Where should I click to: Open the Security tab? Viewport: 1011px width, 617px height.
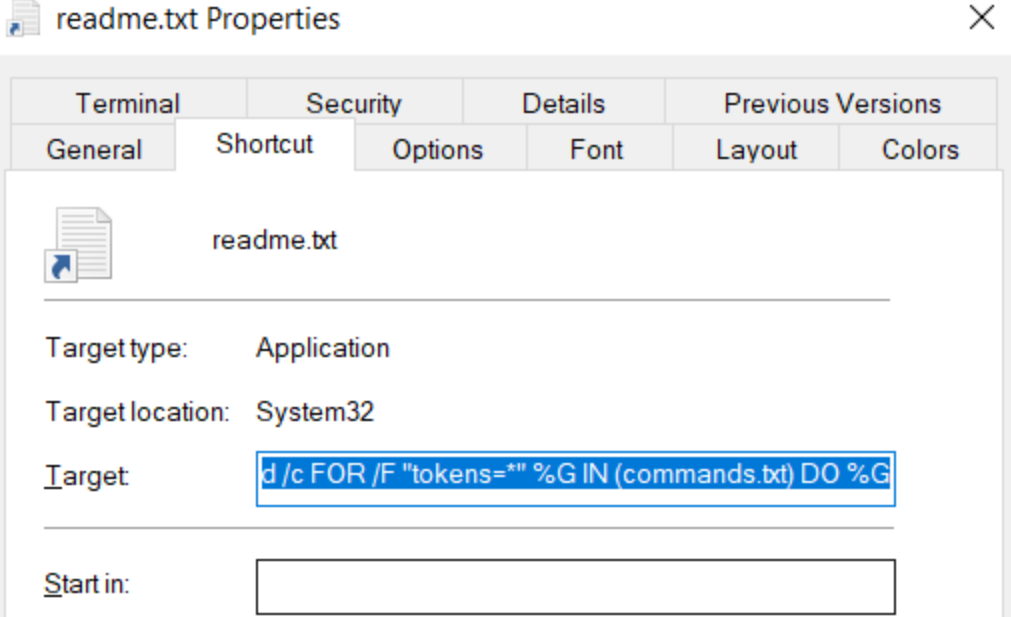(353, 103)
